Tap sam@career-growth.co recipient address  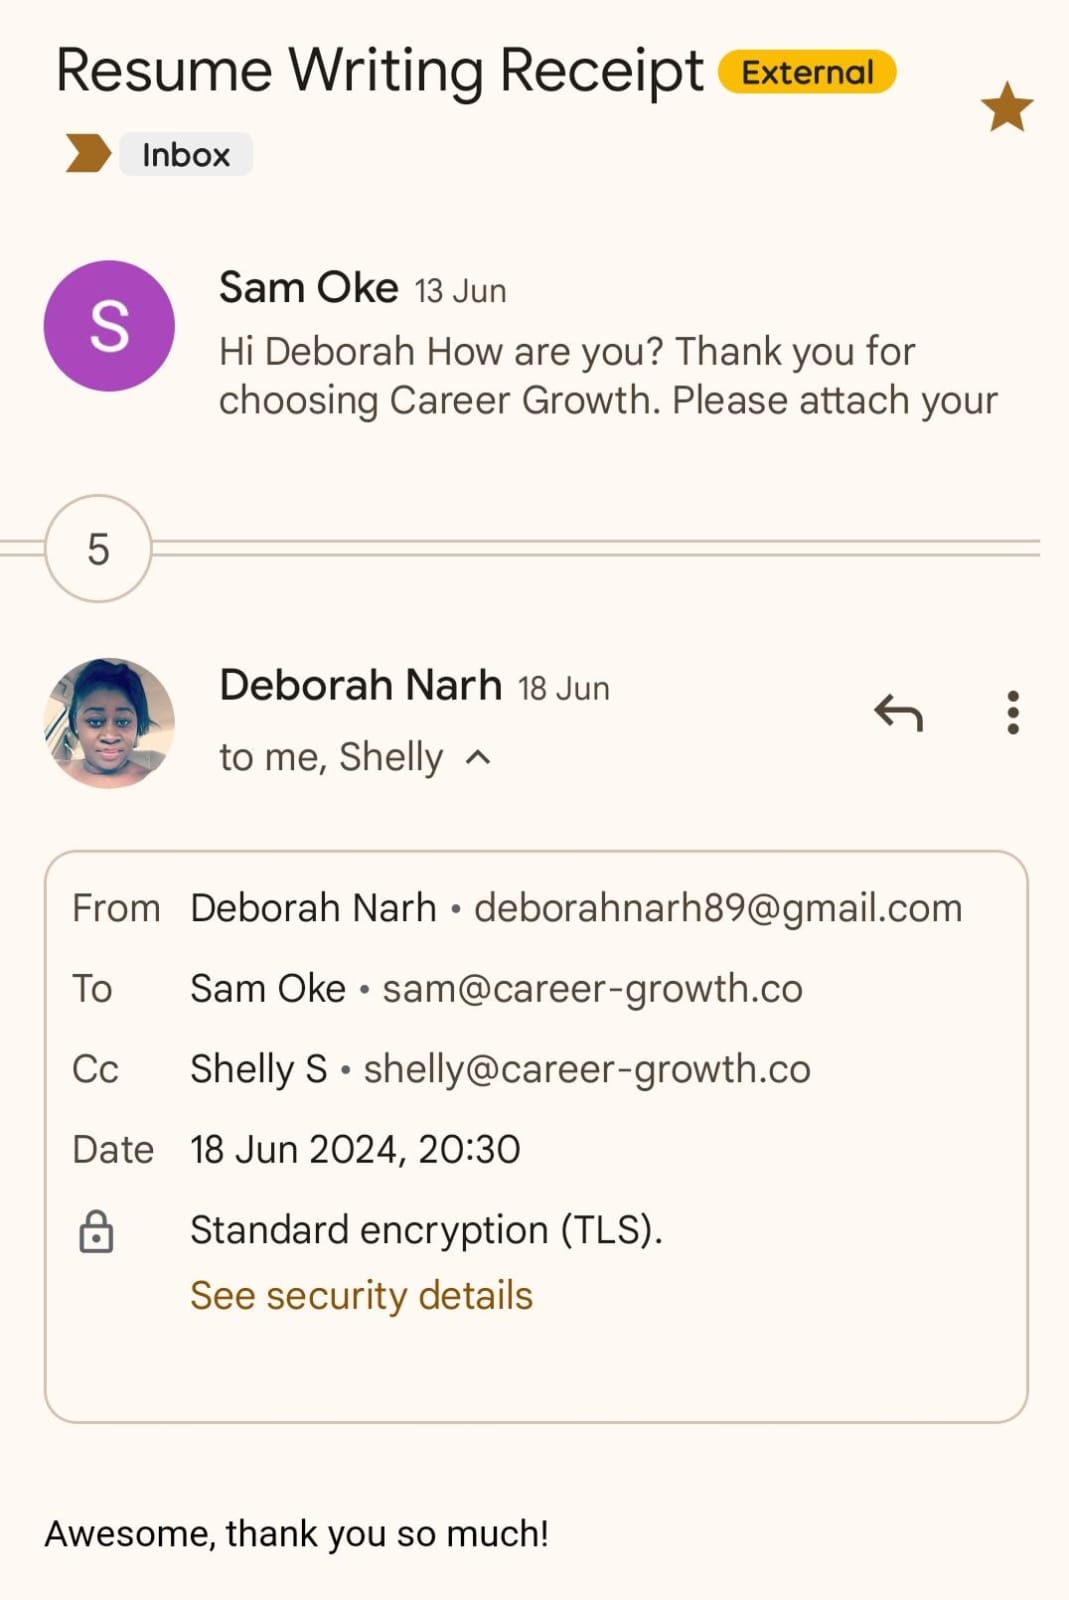(592, 989)
